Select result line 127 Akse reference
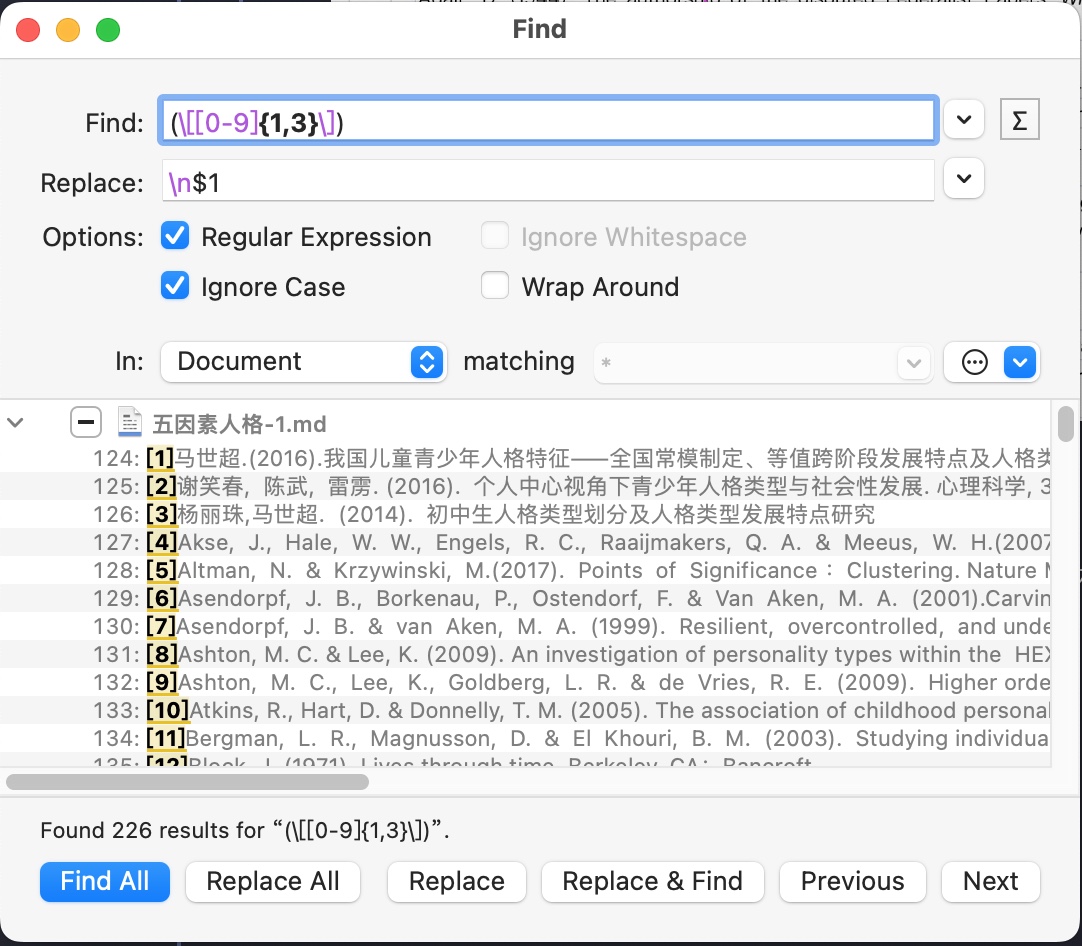 tap(600, 543)
